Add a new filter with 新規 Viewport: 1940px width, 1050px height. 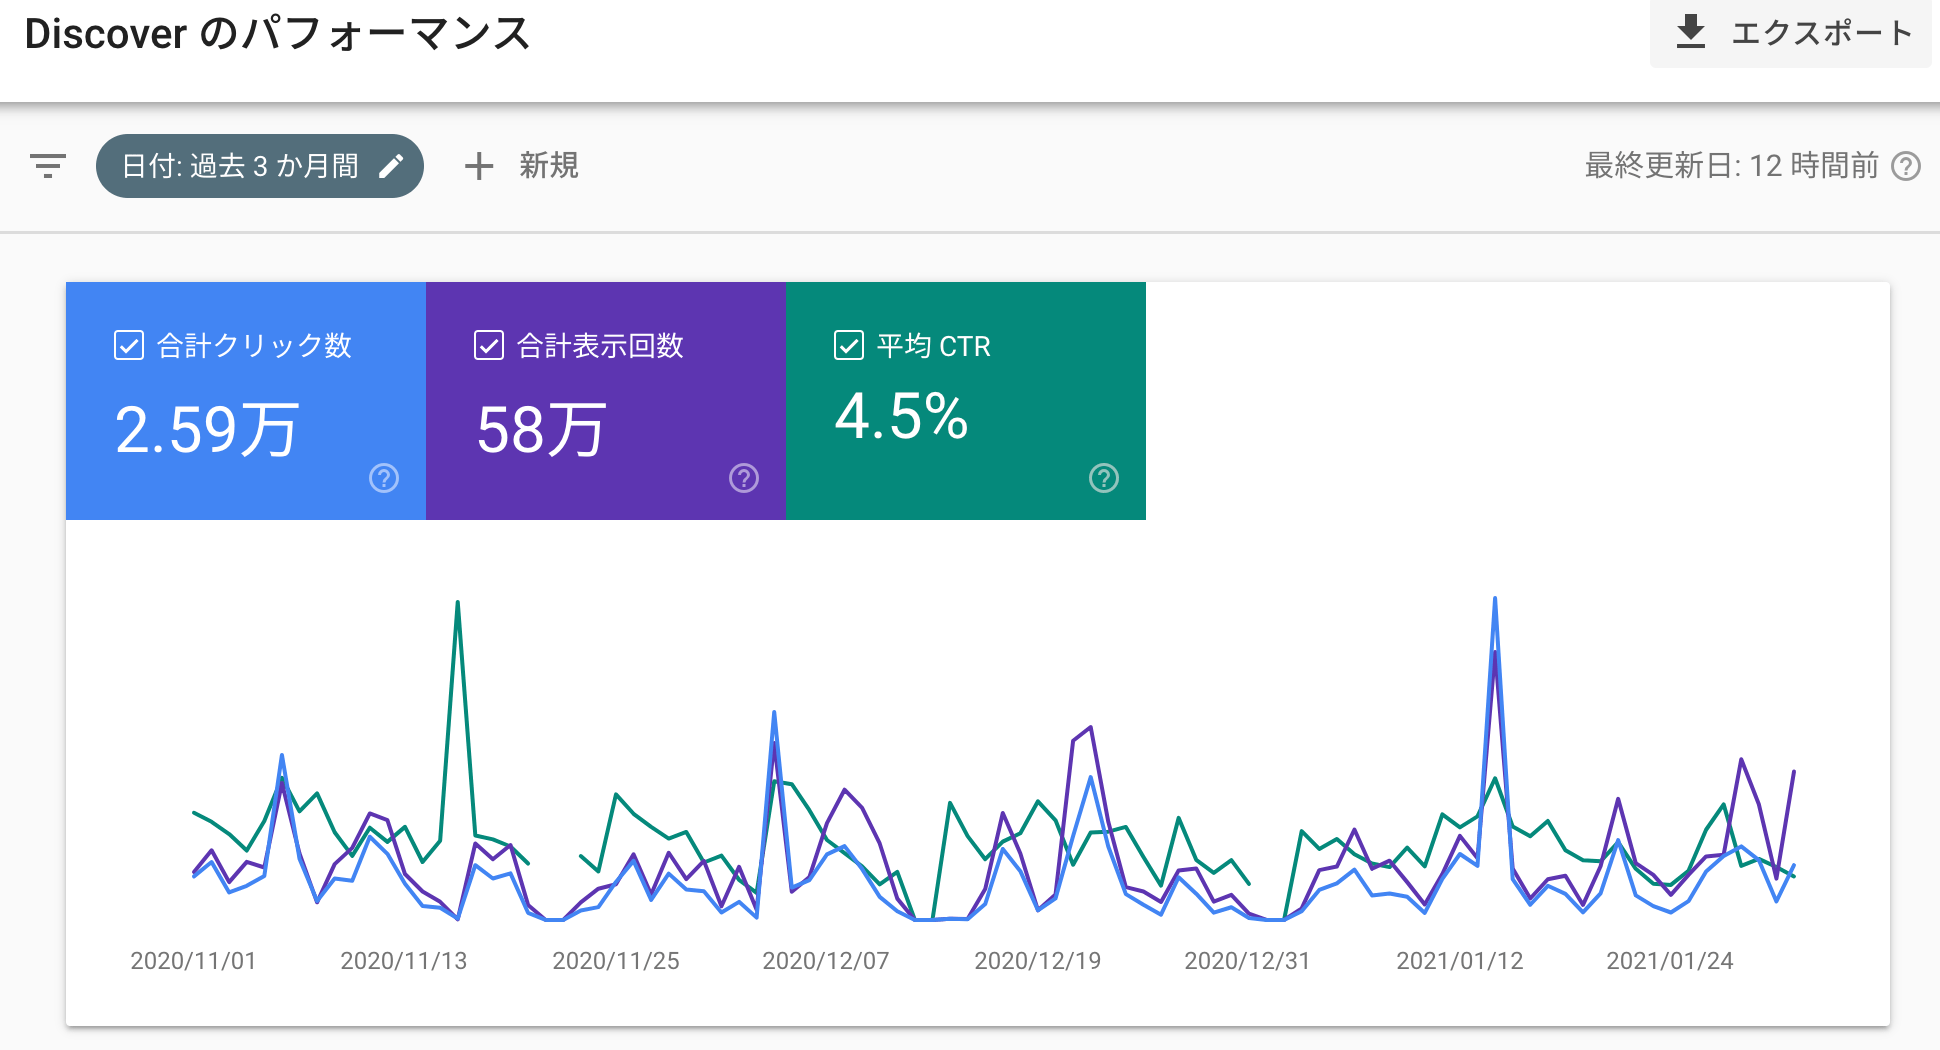549,166
